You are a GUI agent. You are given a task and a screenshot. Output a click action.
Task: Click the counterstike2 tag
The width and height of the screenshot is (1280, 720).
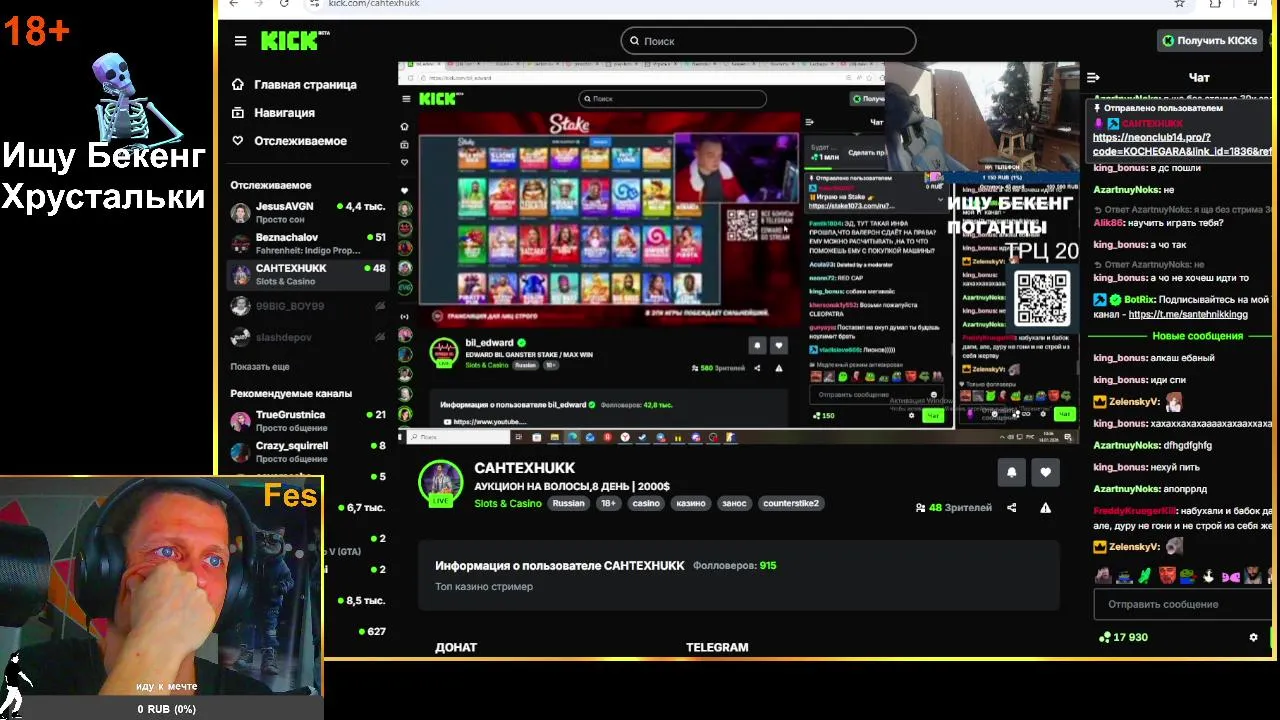coord(791,503)
